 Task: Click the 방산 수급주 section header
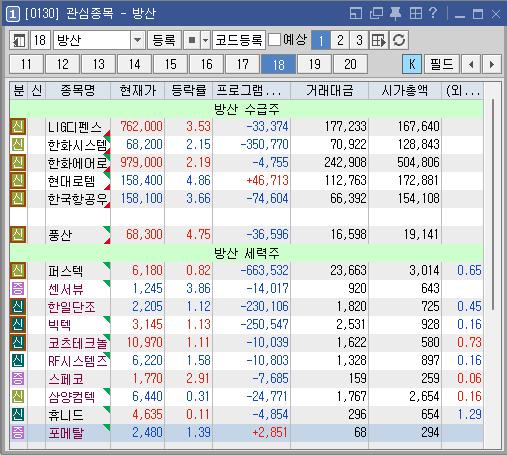pos(246,109)
